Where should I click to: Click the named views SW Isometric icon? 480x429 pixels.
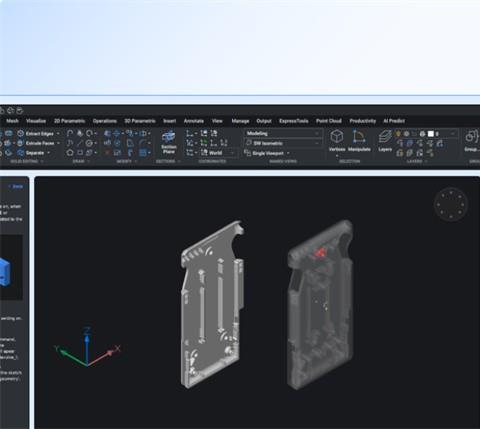tap(249, 143)
